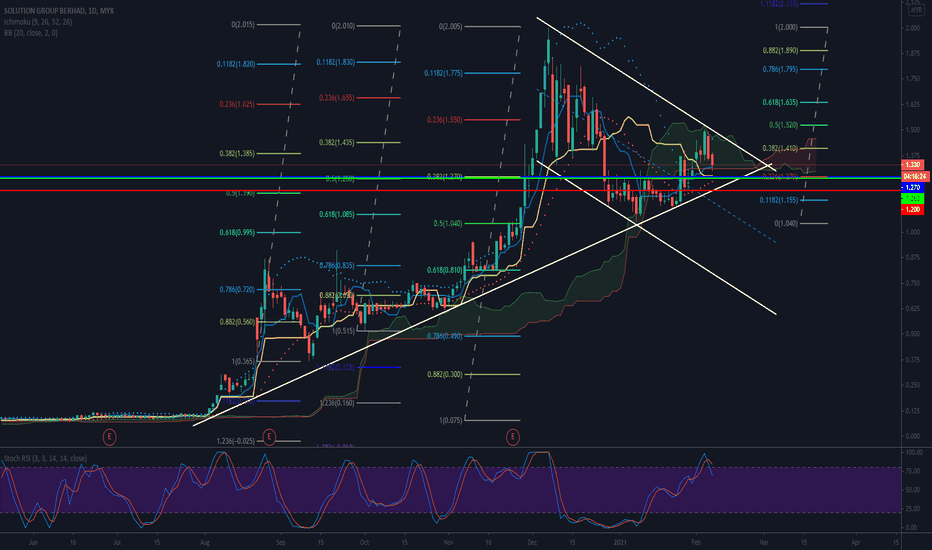Select the 1(0.365) Fibonacci label
This screenshot has width=932, height=550.
tap(243, 362)
